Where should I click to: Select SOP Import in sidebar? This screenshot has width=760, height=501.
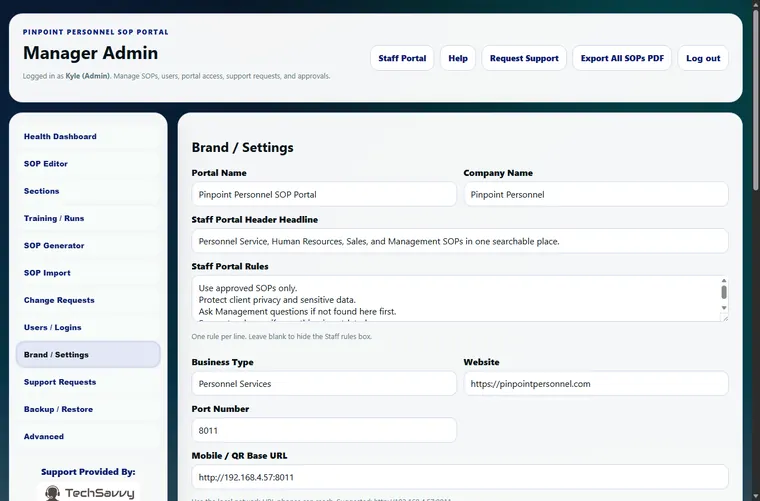coord(88,273)
